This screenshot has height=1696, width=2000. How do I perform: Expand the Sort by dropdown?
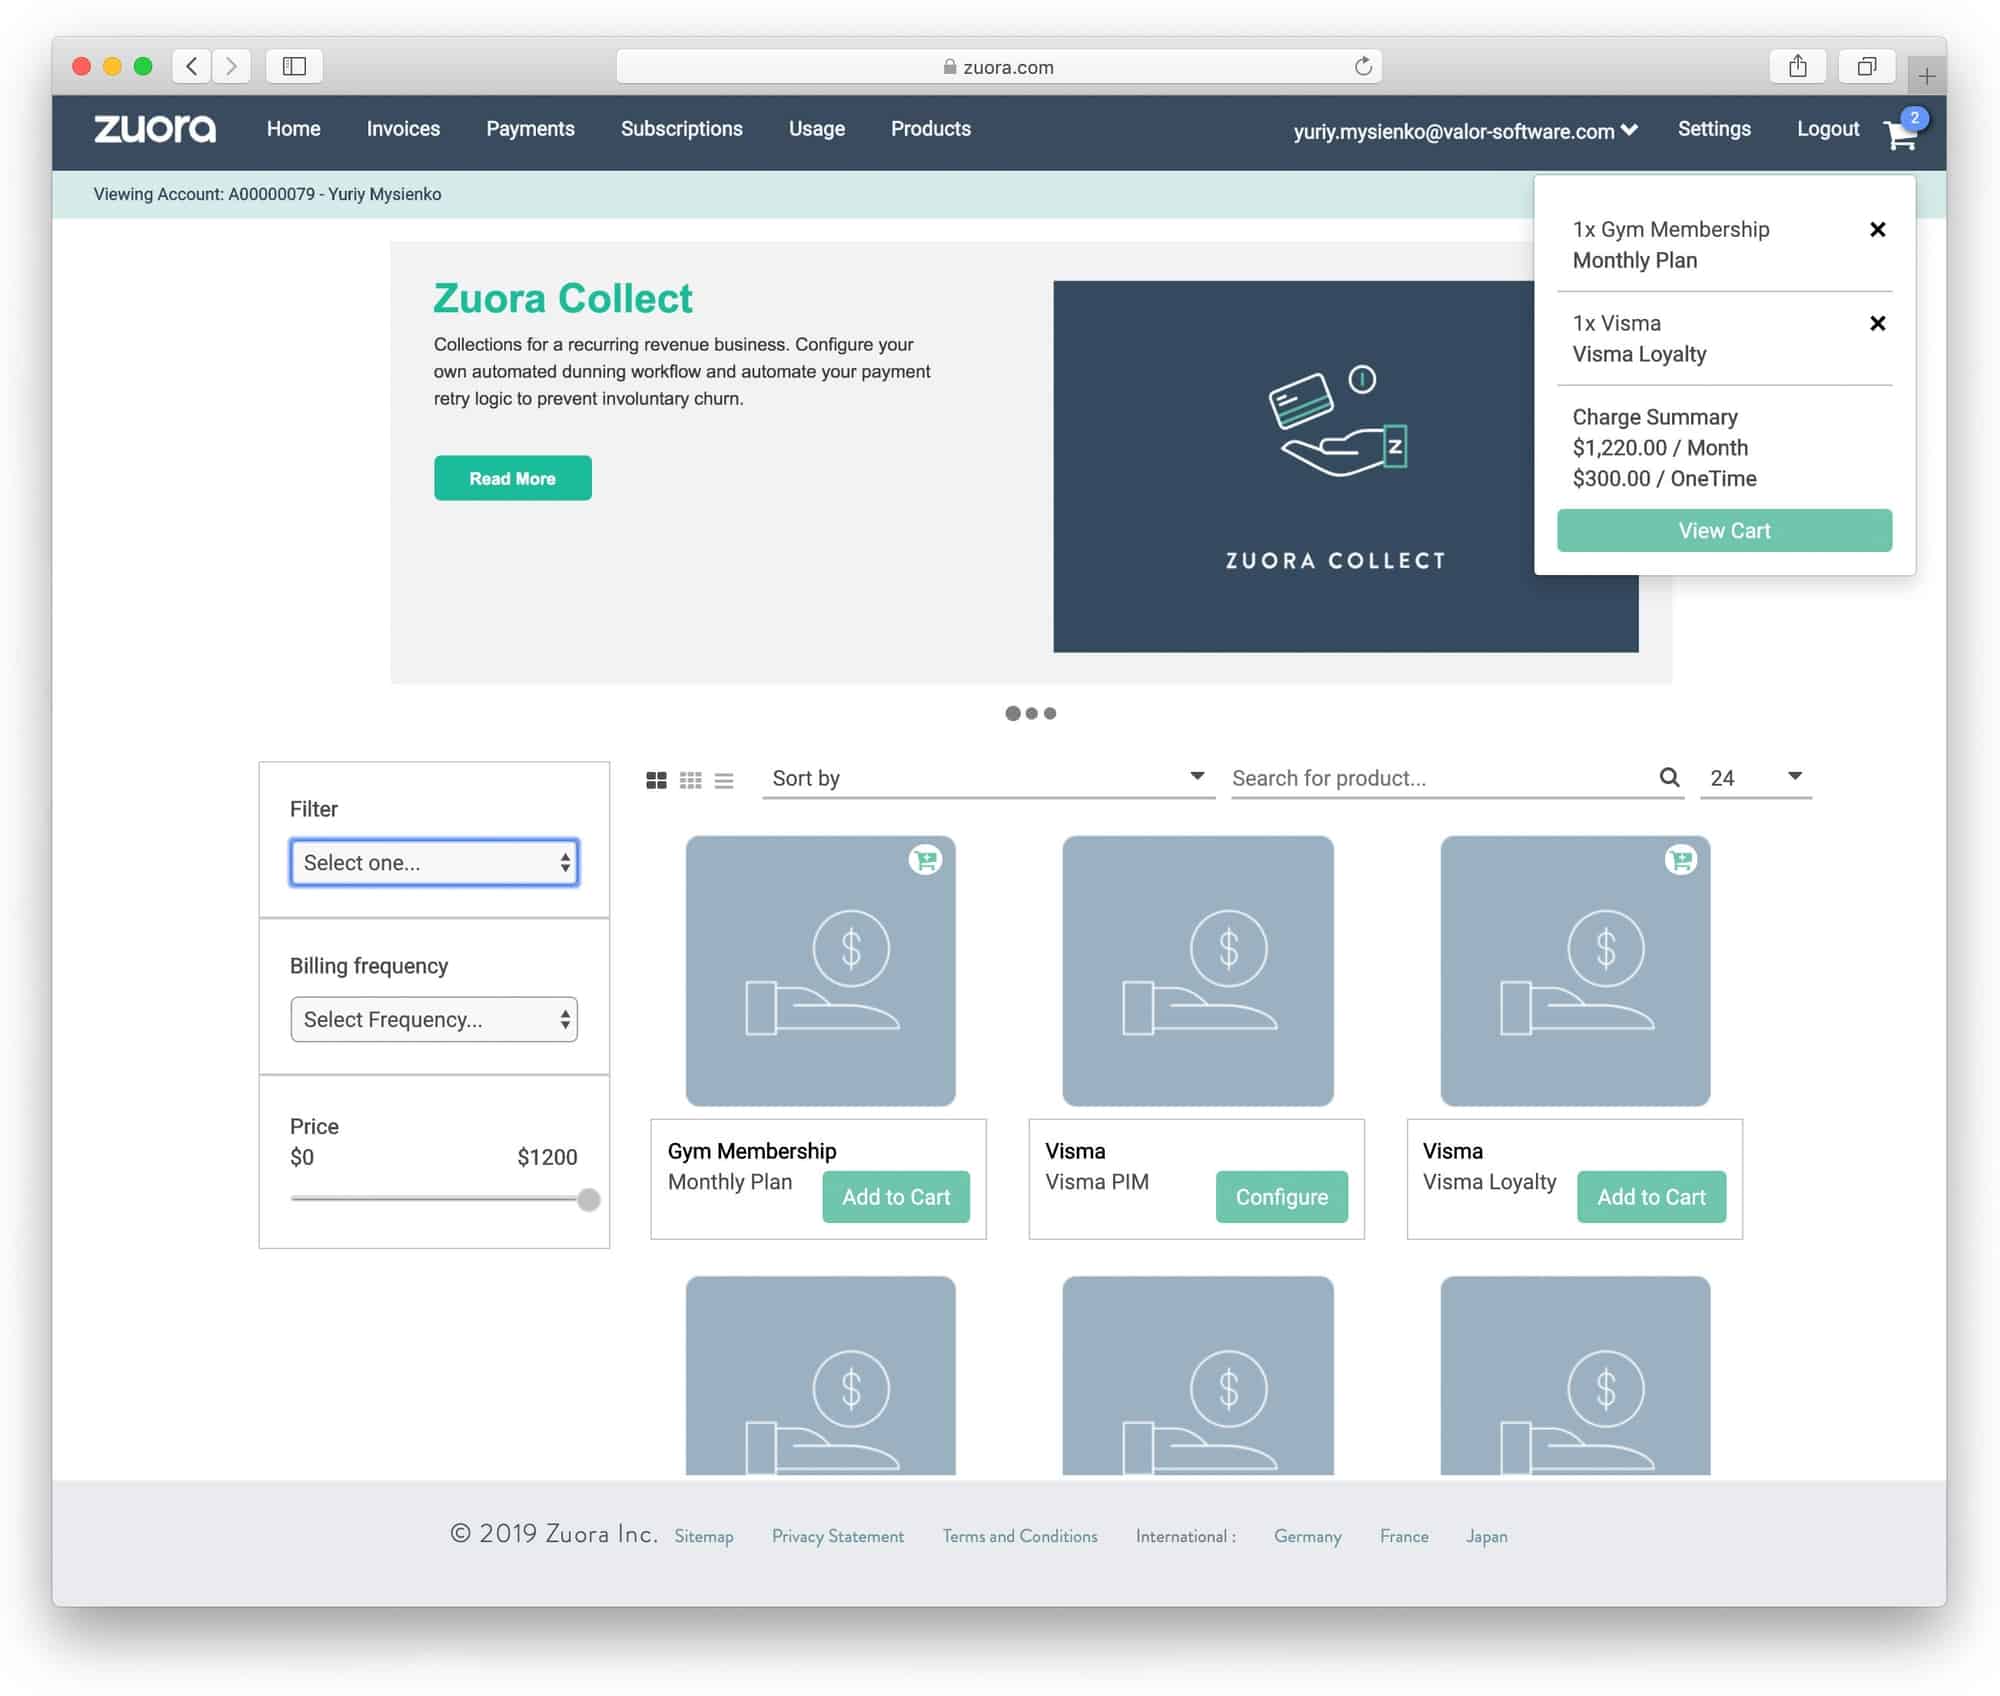[988, 778]
